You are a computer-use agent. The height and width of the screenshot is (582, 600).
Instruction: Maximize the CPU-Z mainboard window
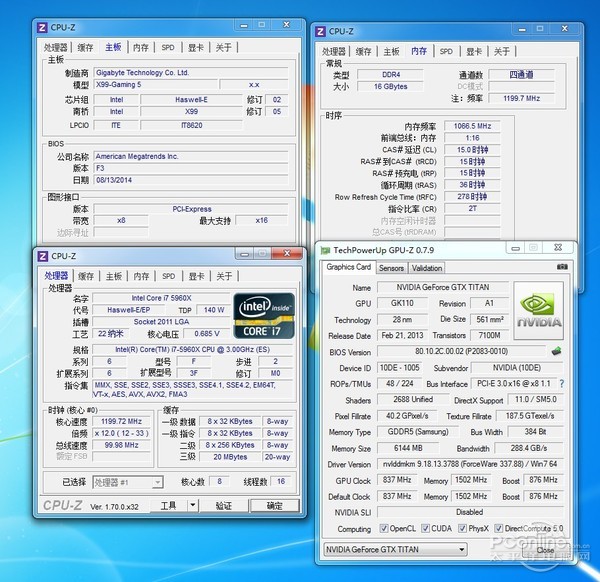pyautogui.click(x=262, y=25)
